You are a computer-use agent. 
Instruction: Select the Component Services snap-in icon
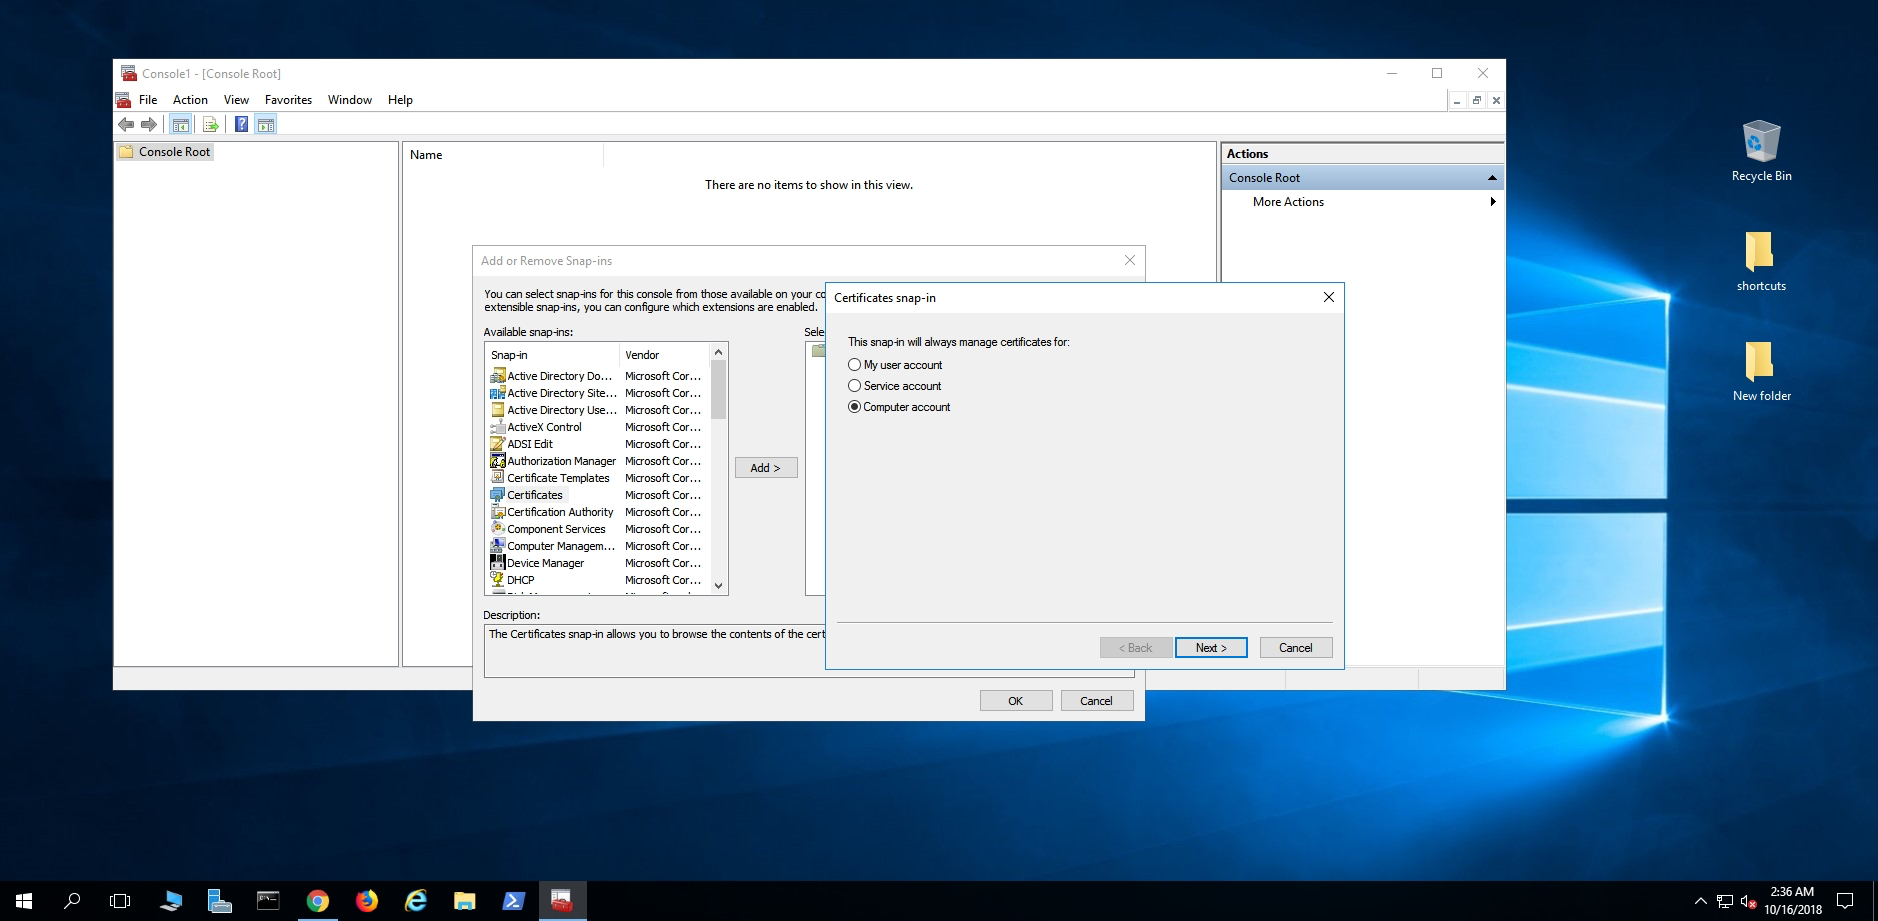[x=498, y=529]
